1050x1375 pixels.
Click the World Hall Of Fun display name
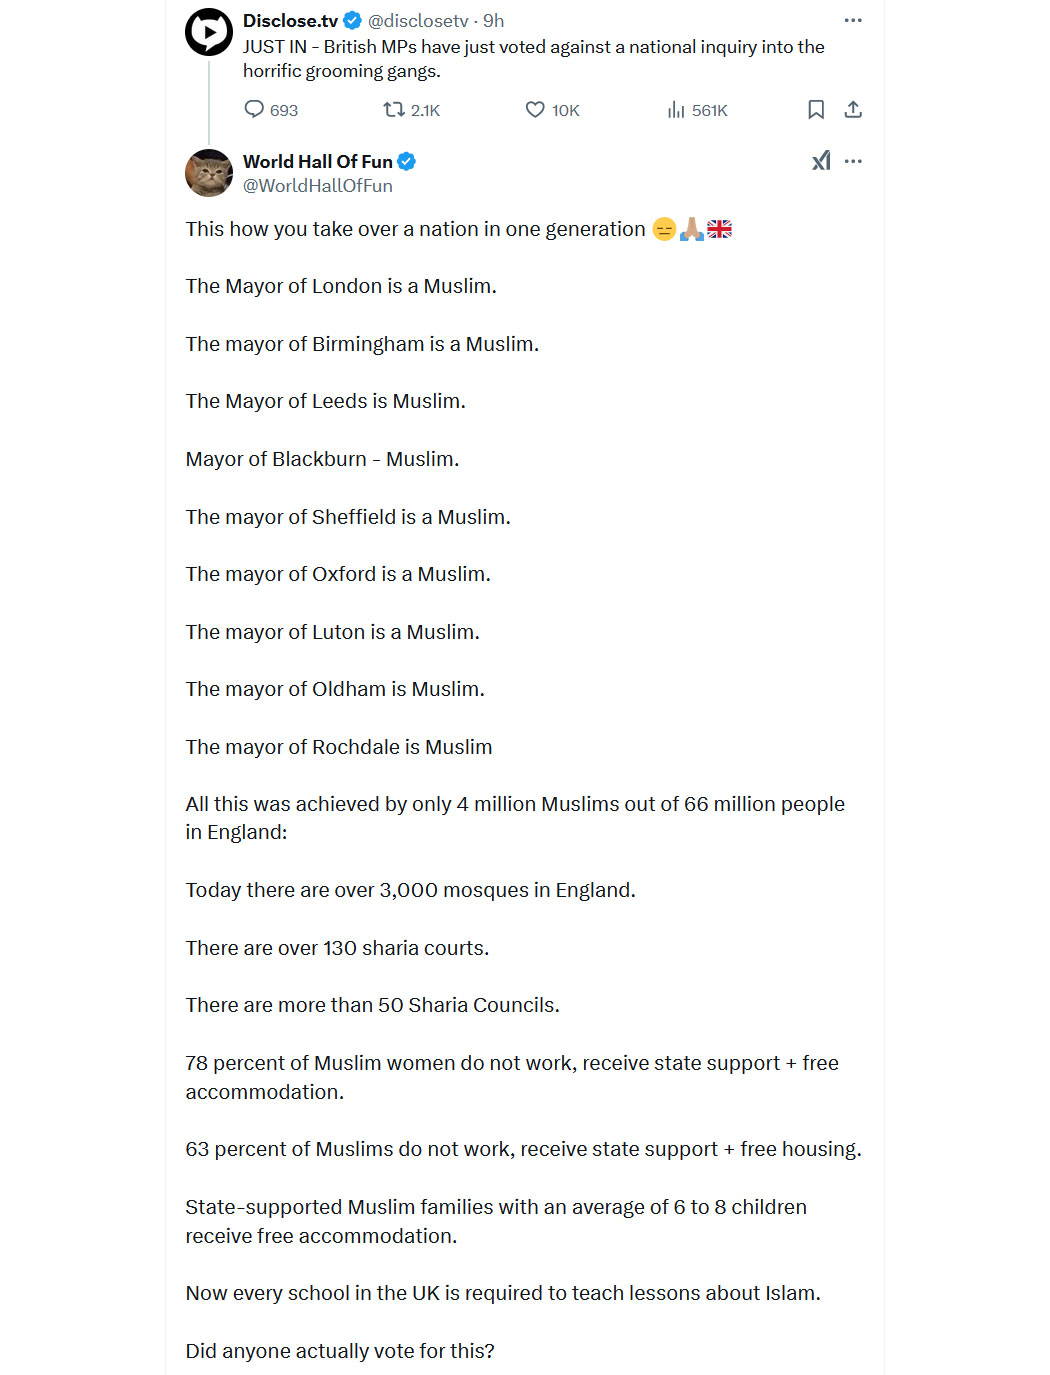(318, 162)
